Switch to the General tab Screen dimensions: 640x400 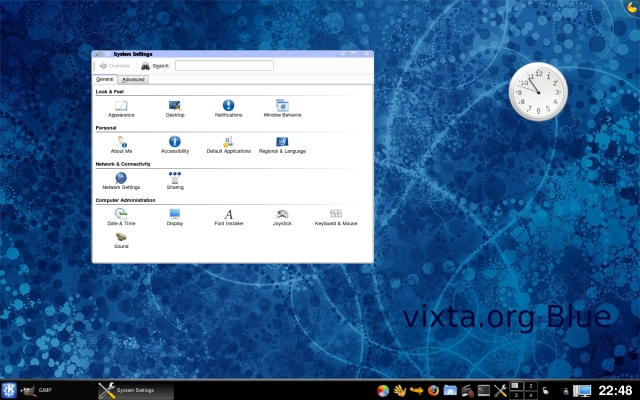coord(105,79)
